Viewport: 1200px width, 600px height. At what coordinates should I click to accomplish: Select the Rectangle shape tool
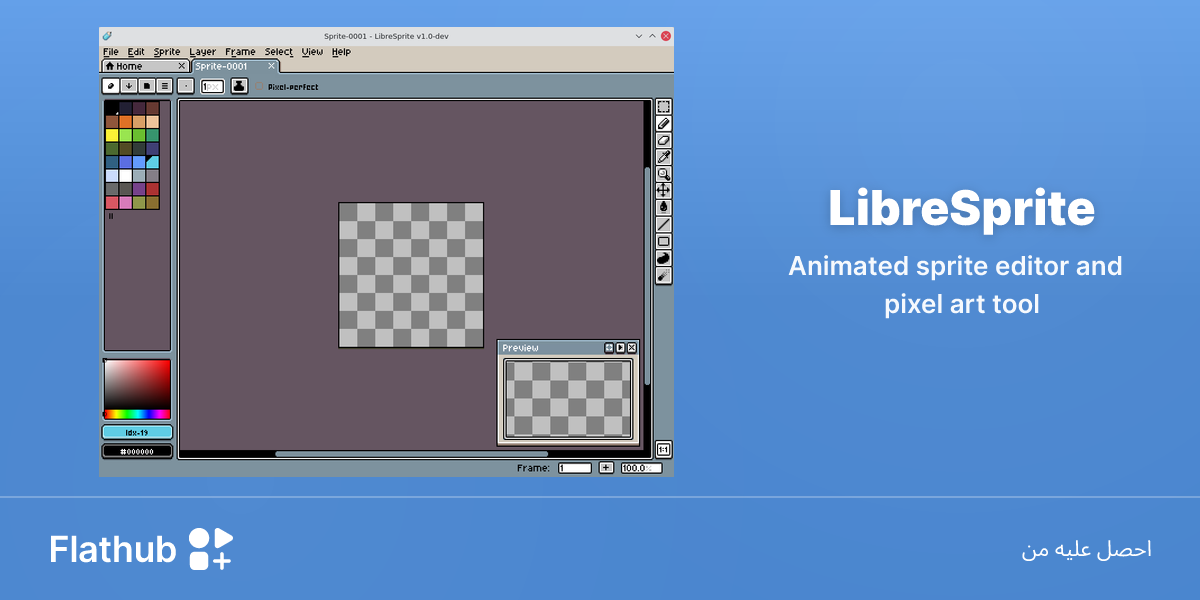[x=663, y=241]
